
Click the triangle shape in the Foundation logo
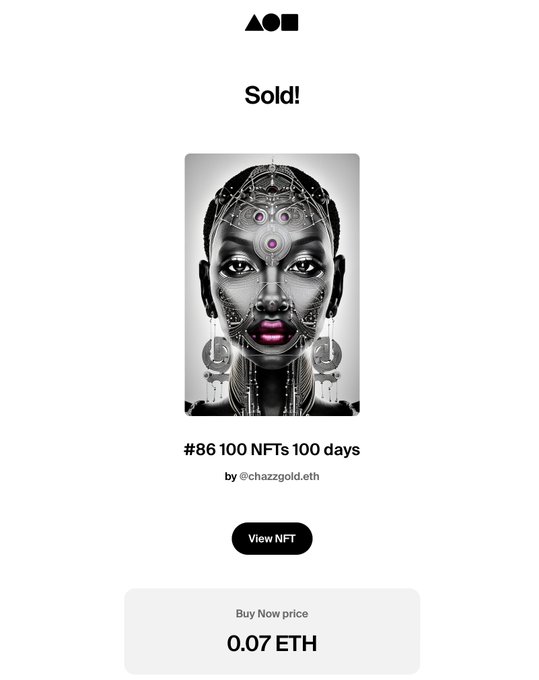[x=254, y=23]
